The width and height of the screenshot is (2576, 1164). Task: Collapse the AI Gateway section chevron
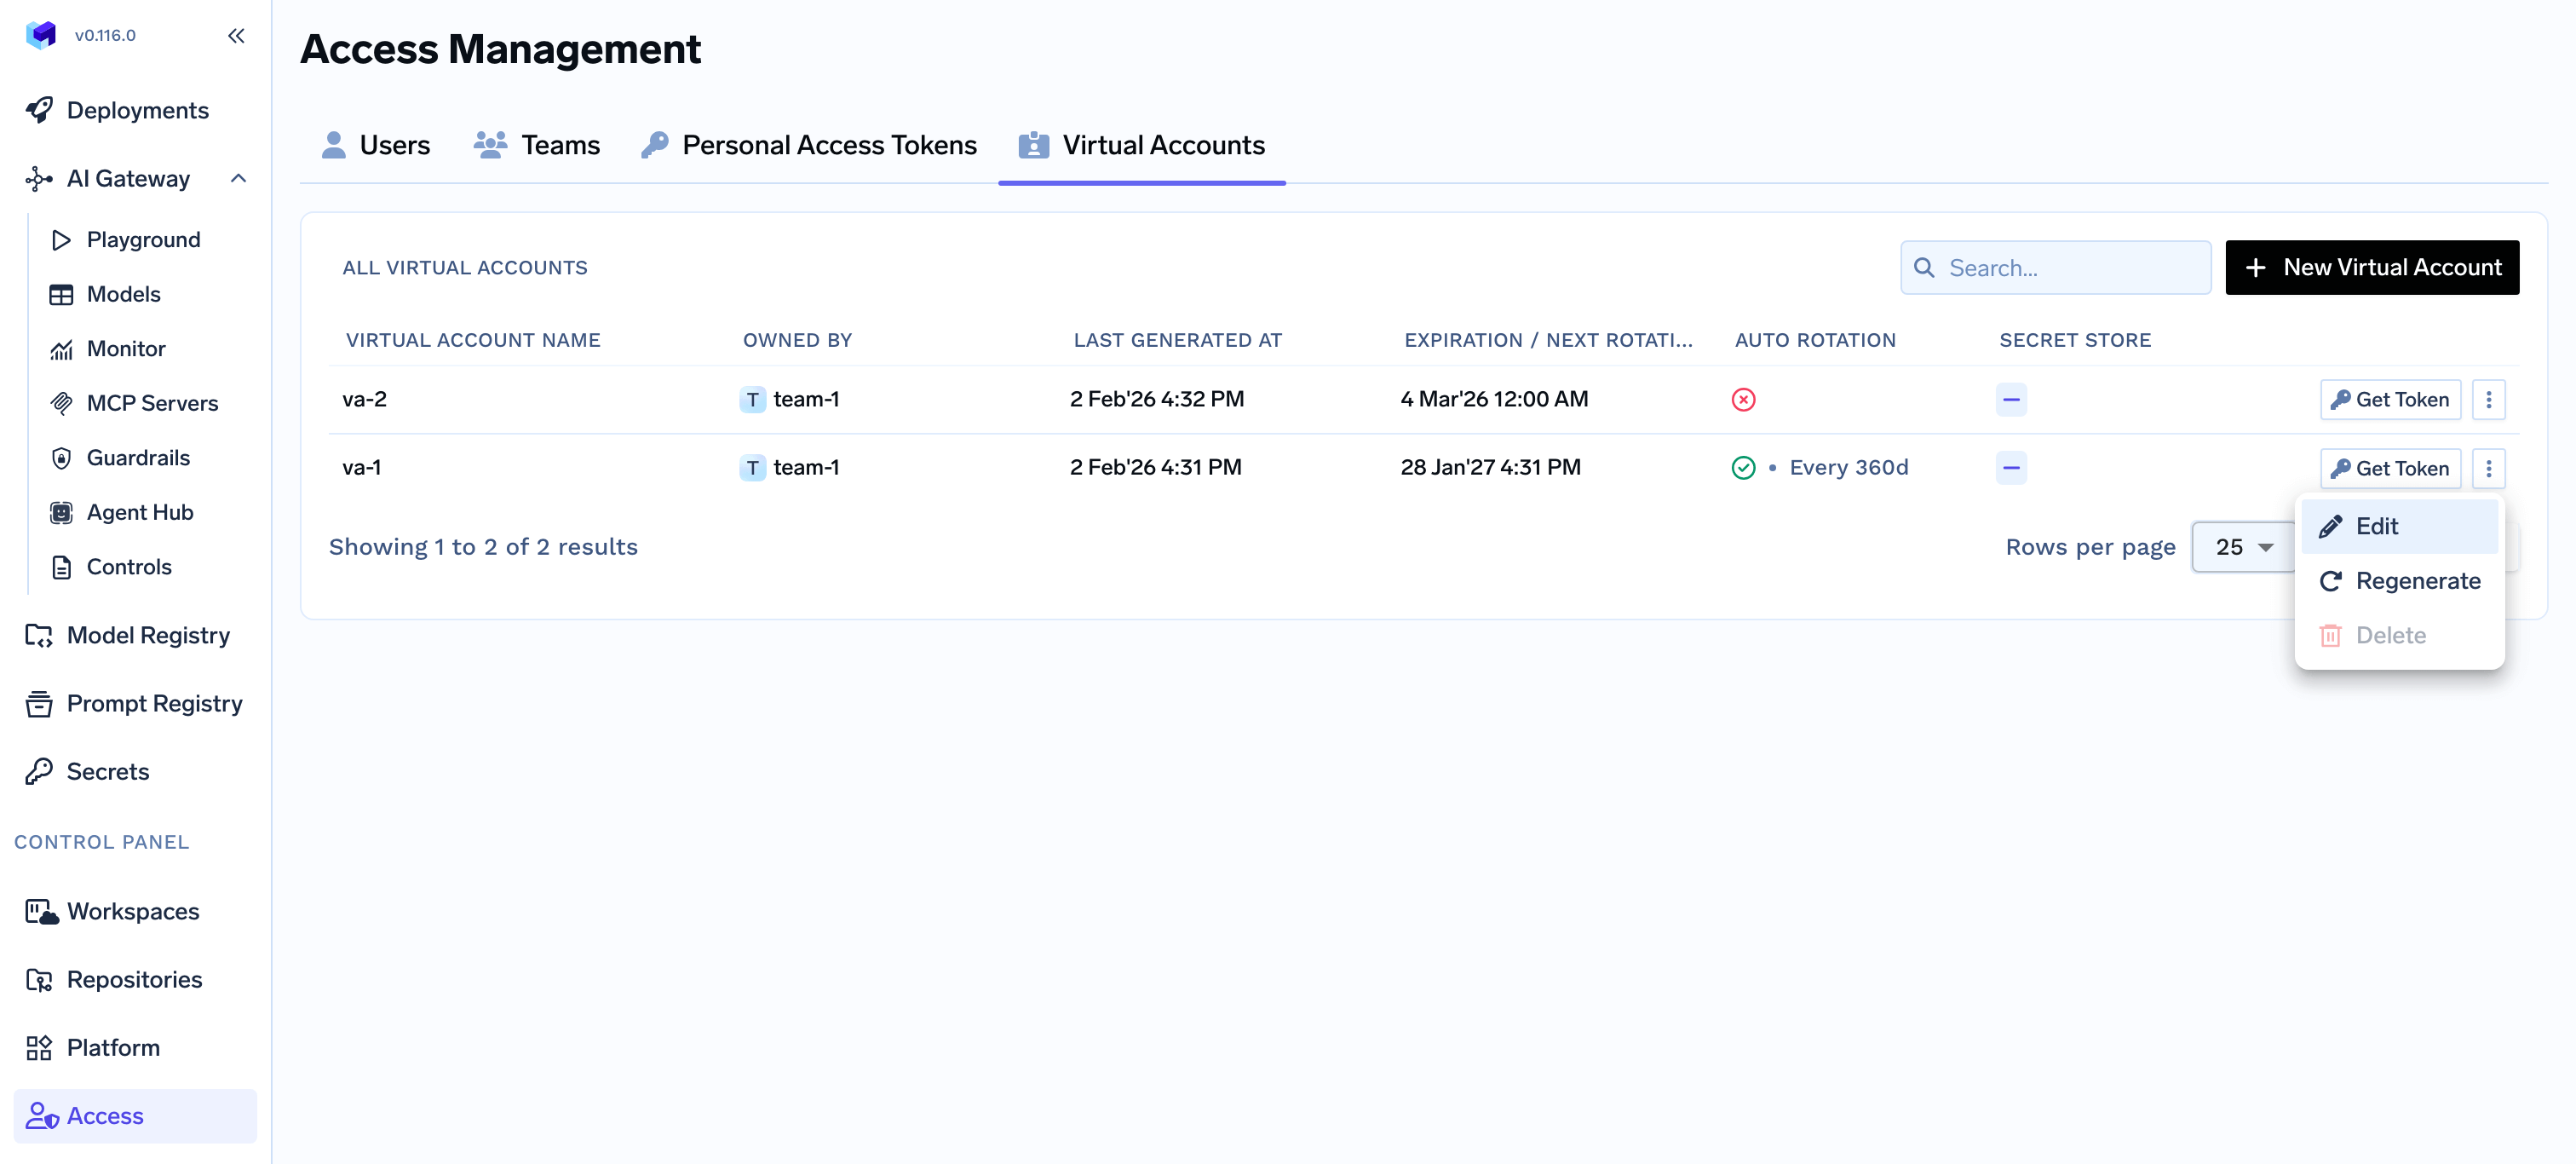(x=238, y=178)
